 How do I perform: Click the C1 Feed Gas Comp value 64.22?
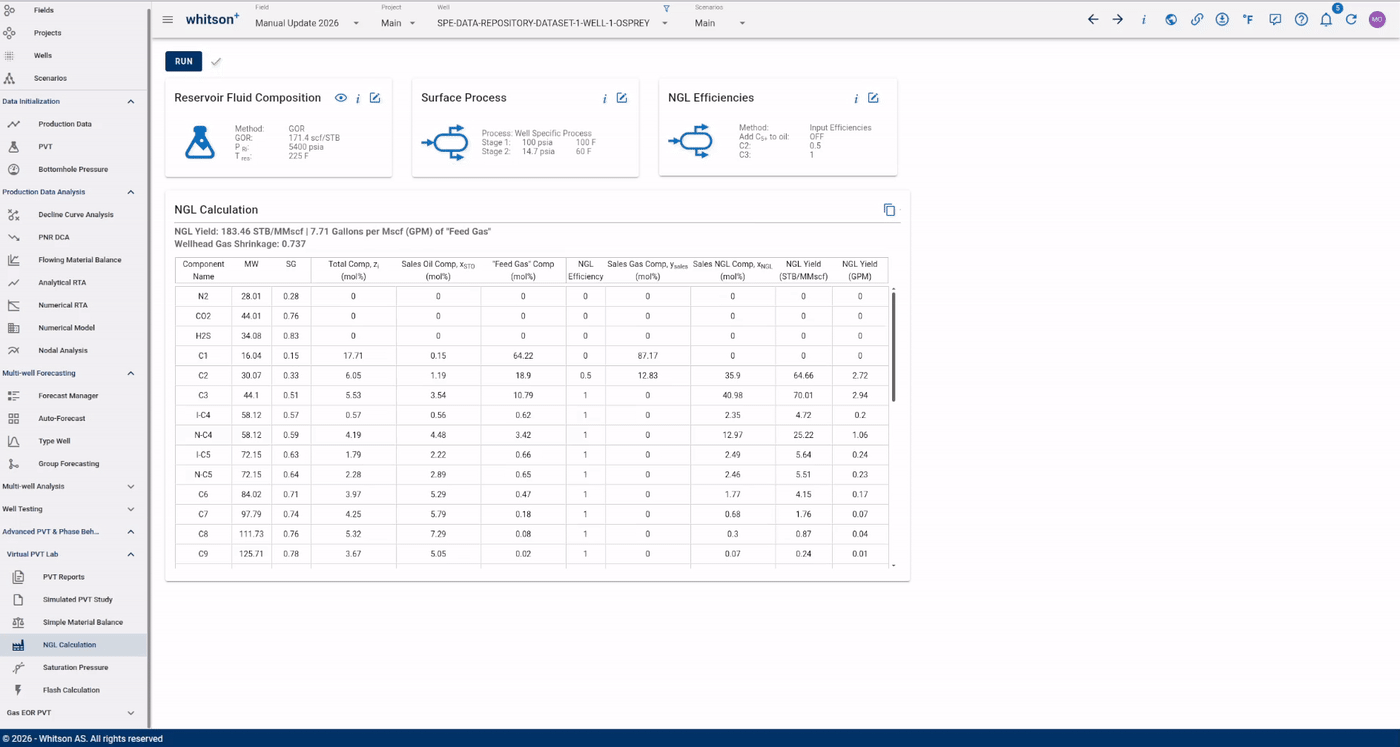[523, 356]
